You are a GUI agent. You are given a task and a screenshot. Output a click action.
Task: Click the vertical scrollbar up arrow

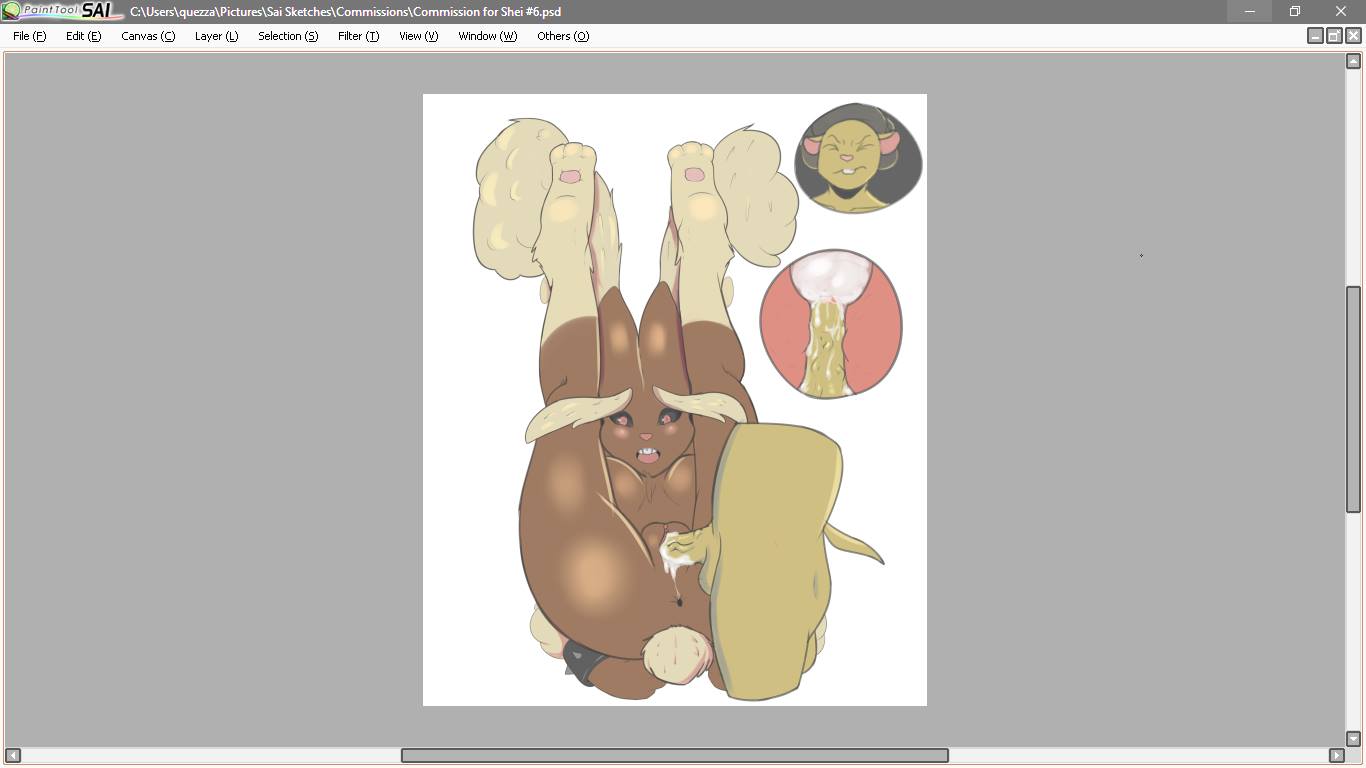coord(1353,62)
